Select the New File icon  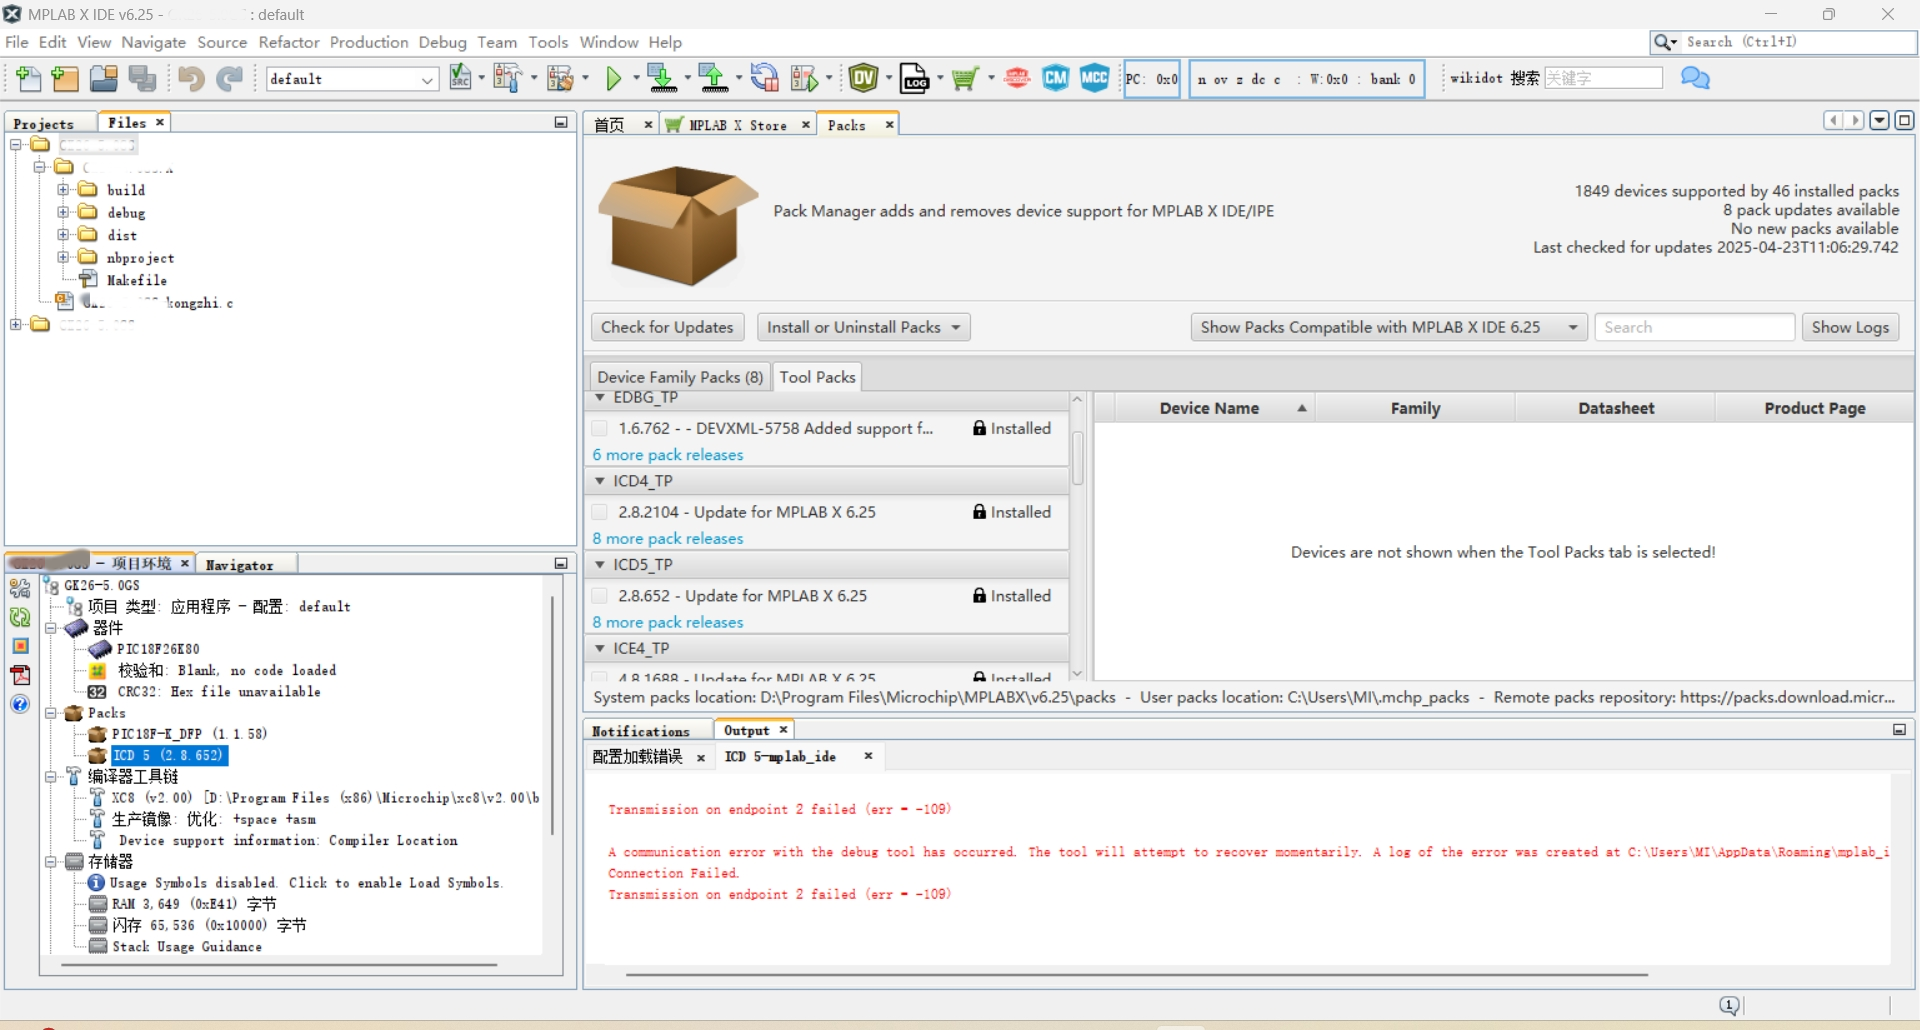point(28,78)
